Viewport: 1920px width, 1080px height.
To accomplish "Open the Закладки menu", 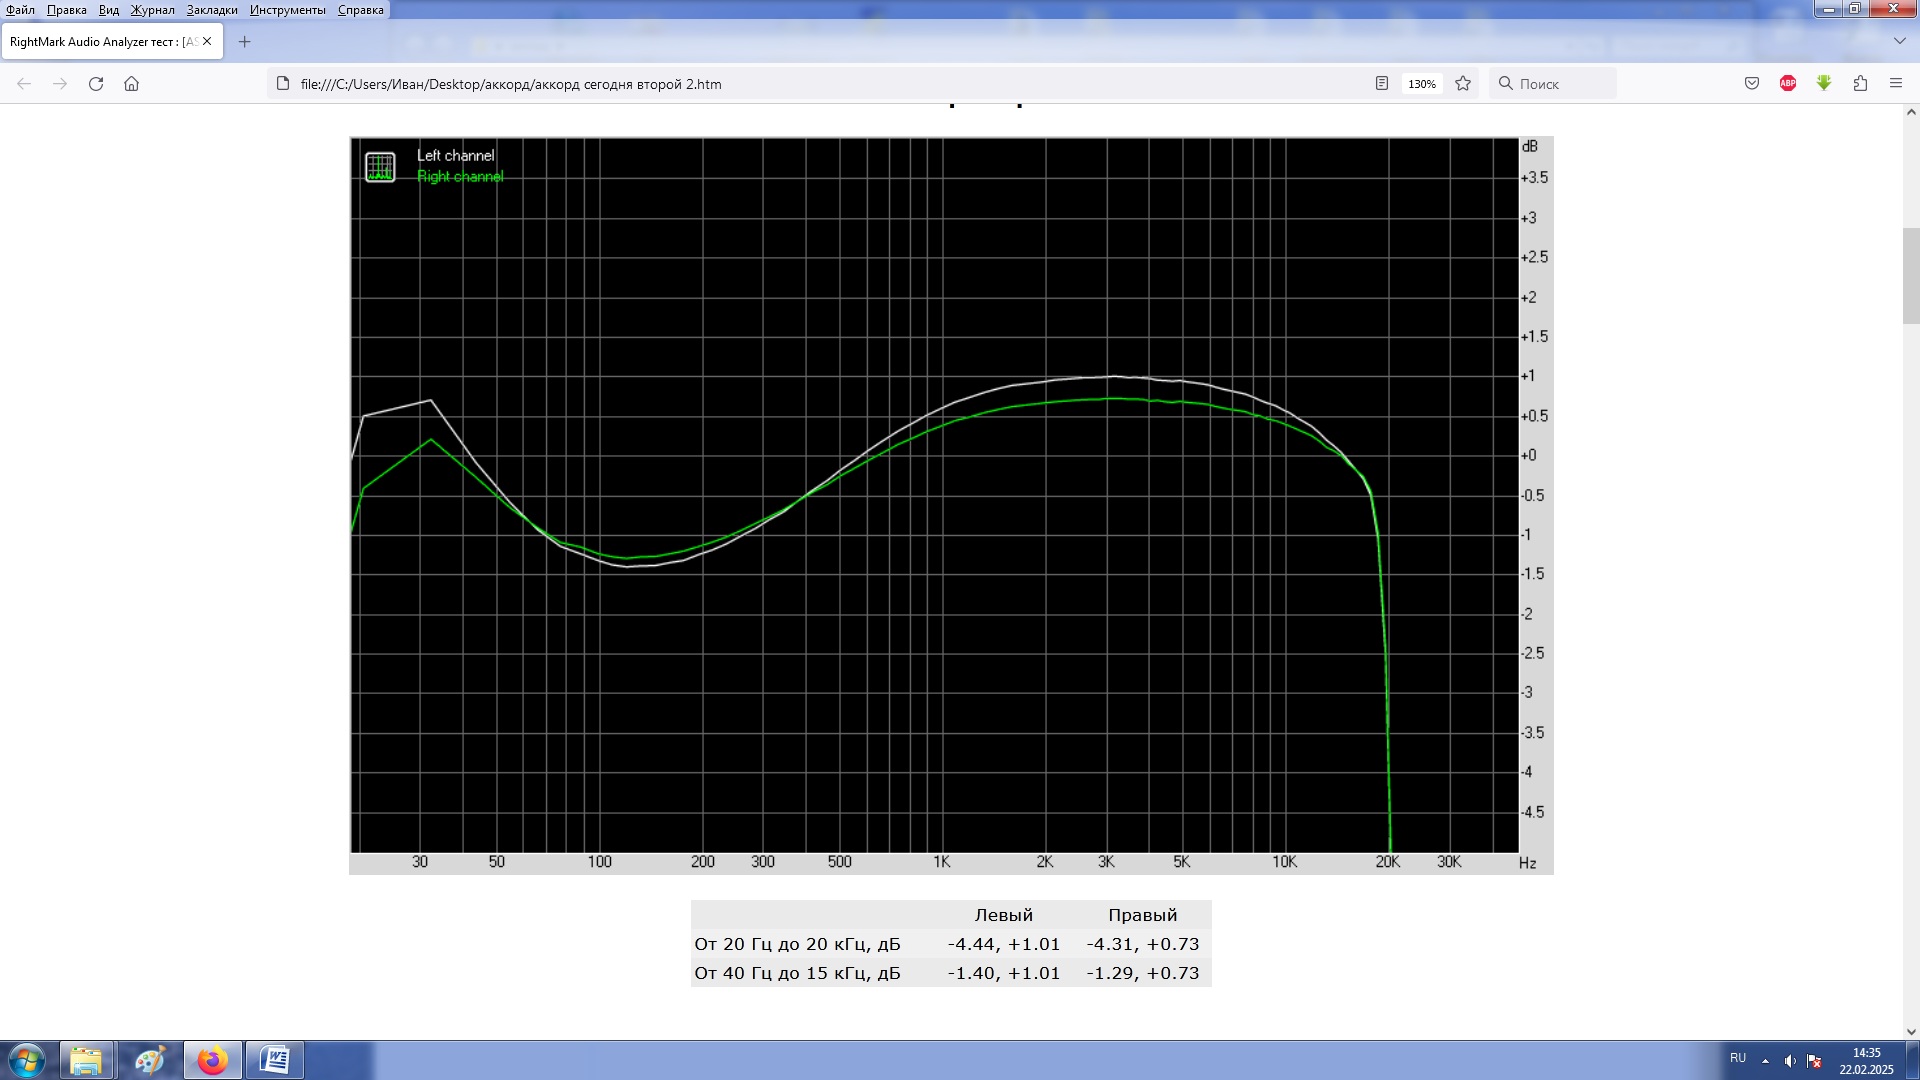I will point(211,10).
